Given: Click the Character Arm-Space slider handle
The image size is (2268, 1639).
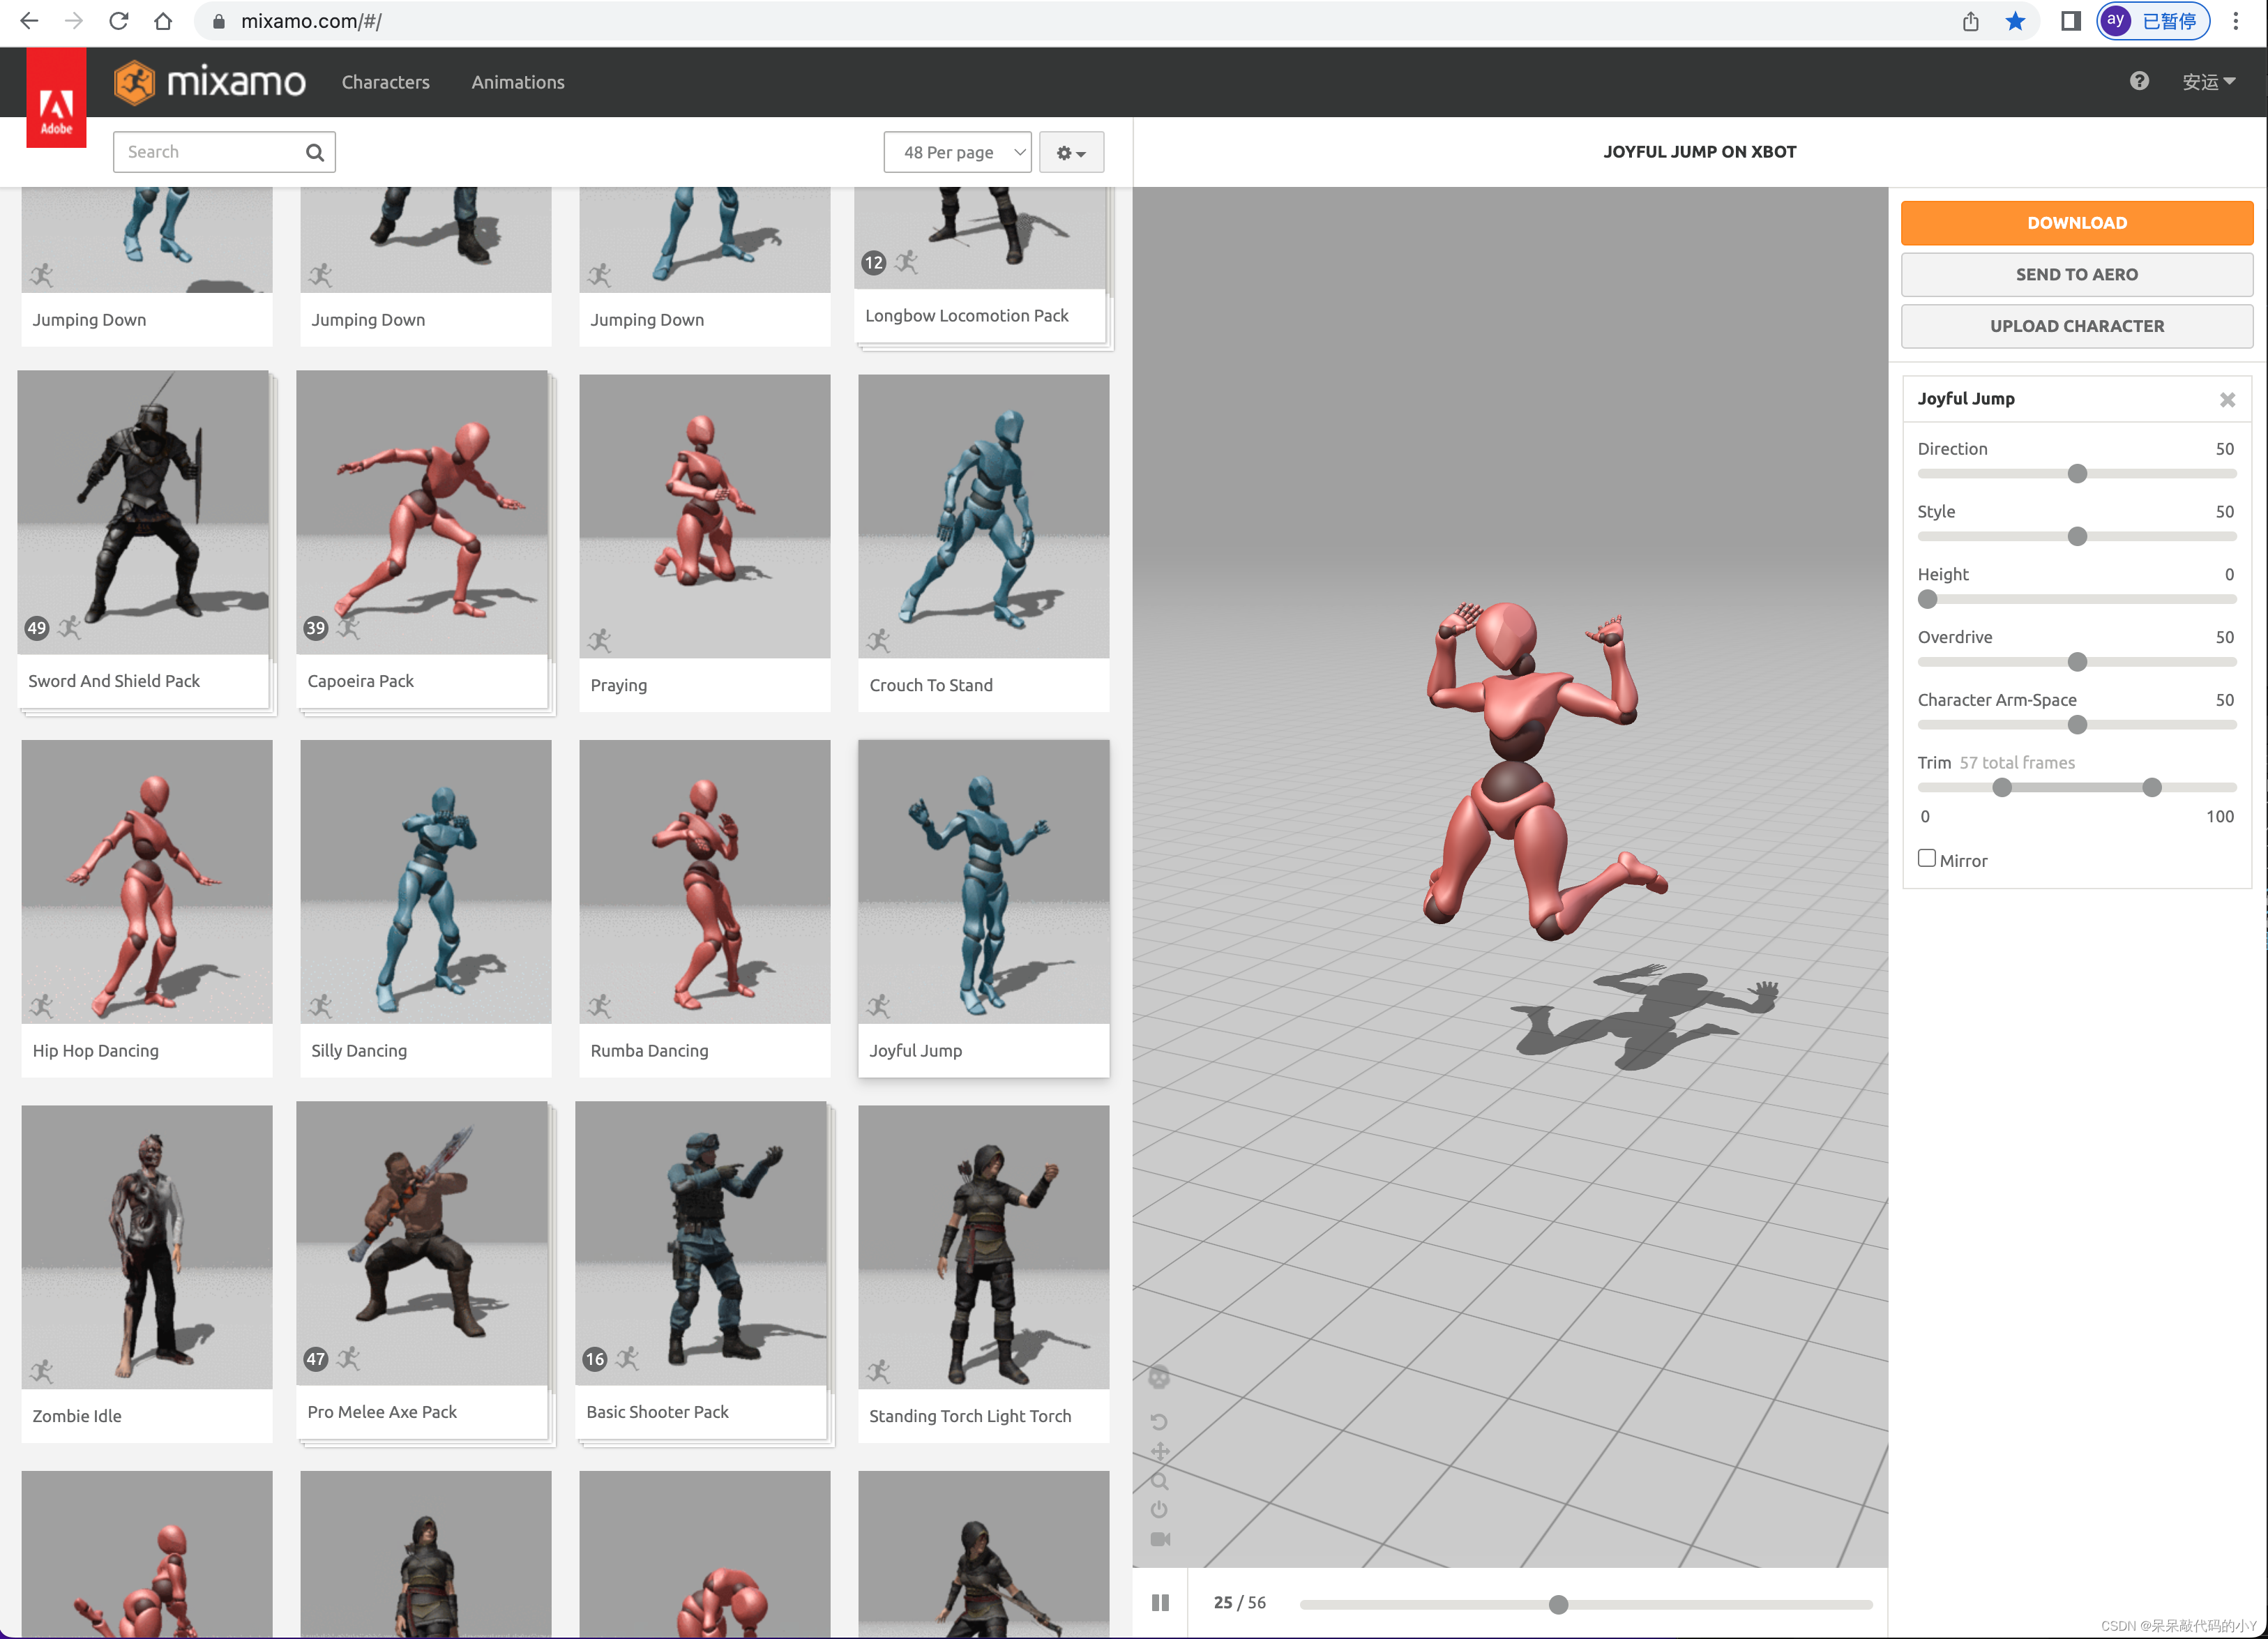Looking at the screenshot, I should click(2077, 725).
